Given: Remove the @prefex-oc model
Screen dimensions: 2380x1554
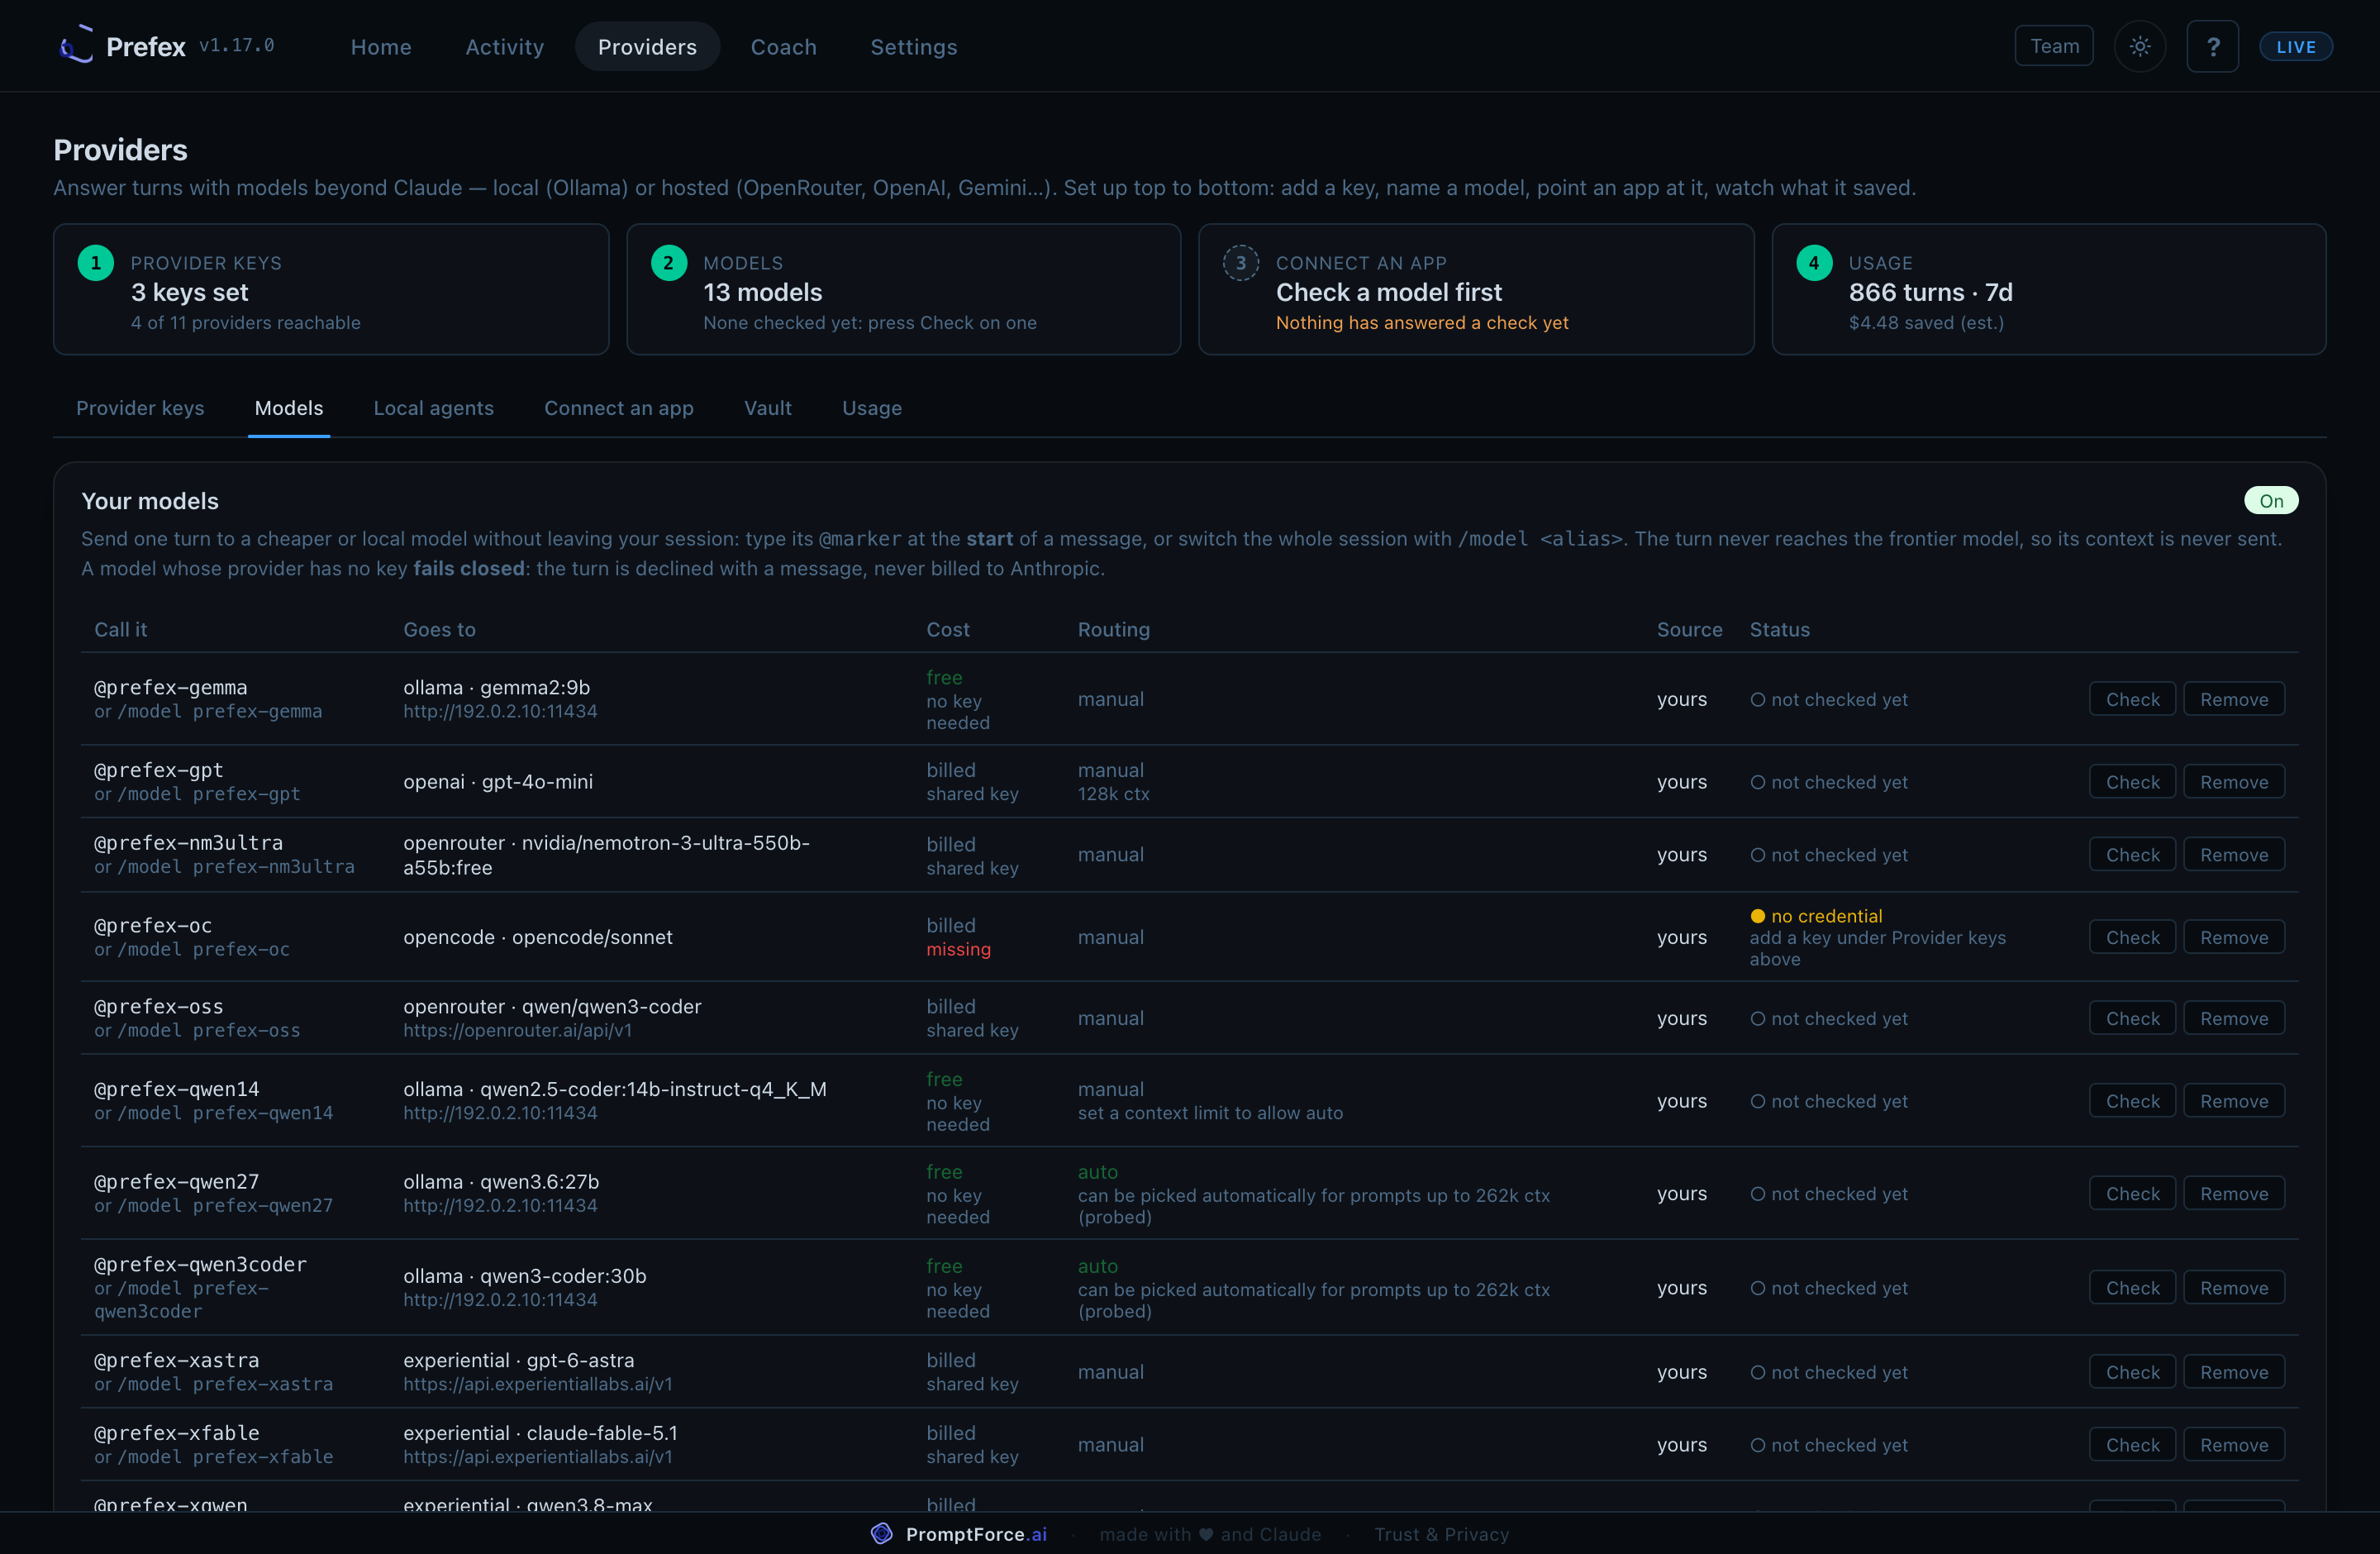Looking at the screenshot, I should click(x=2234, y=937).
